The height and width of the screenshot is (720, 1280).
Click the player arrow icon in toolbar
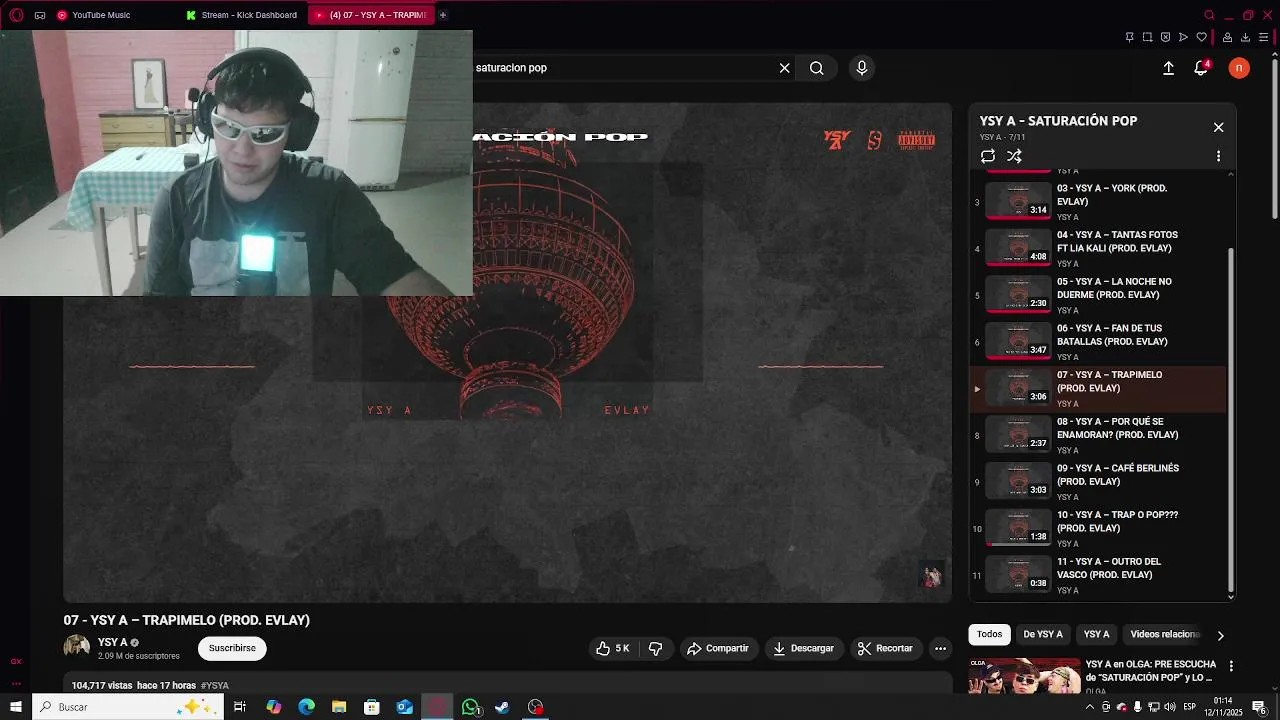click(x=1184, y=37)
